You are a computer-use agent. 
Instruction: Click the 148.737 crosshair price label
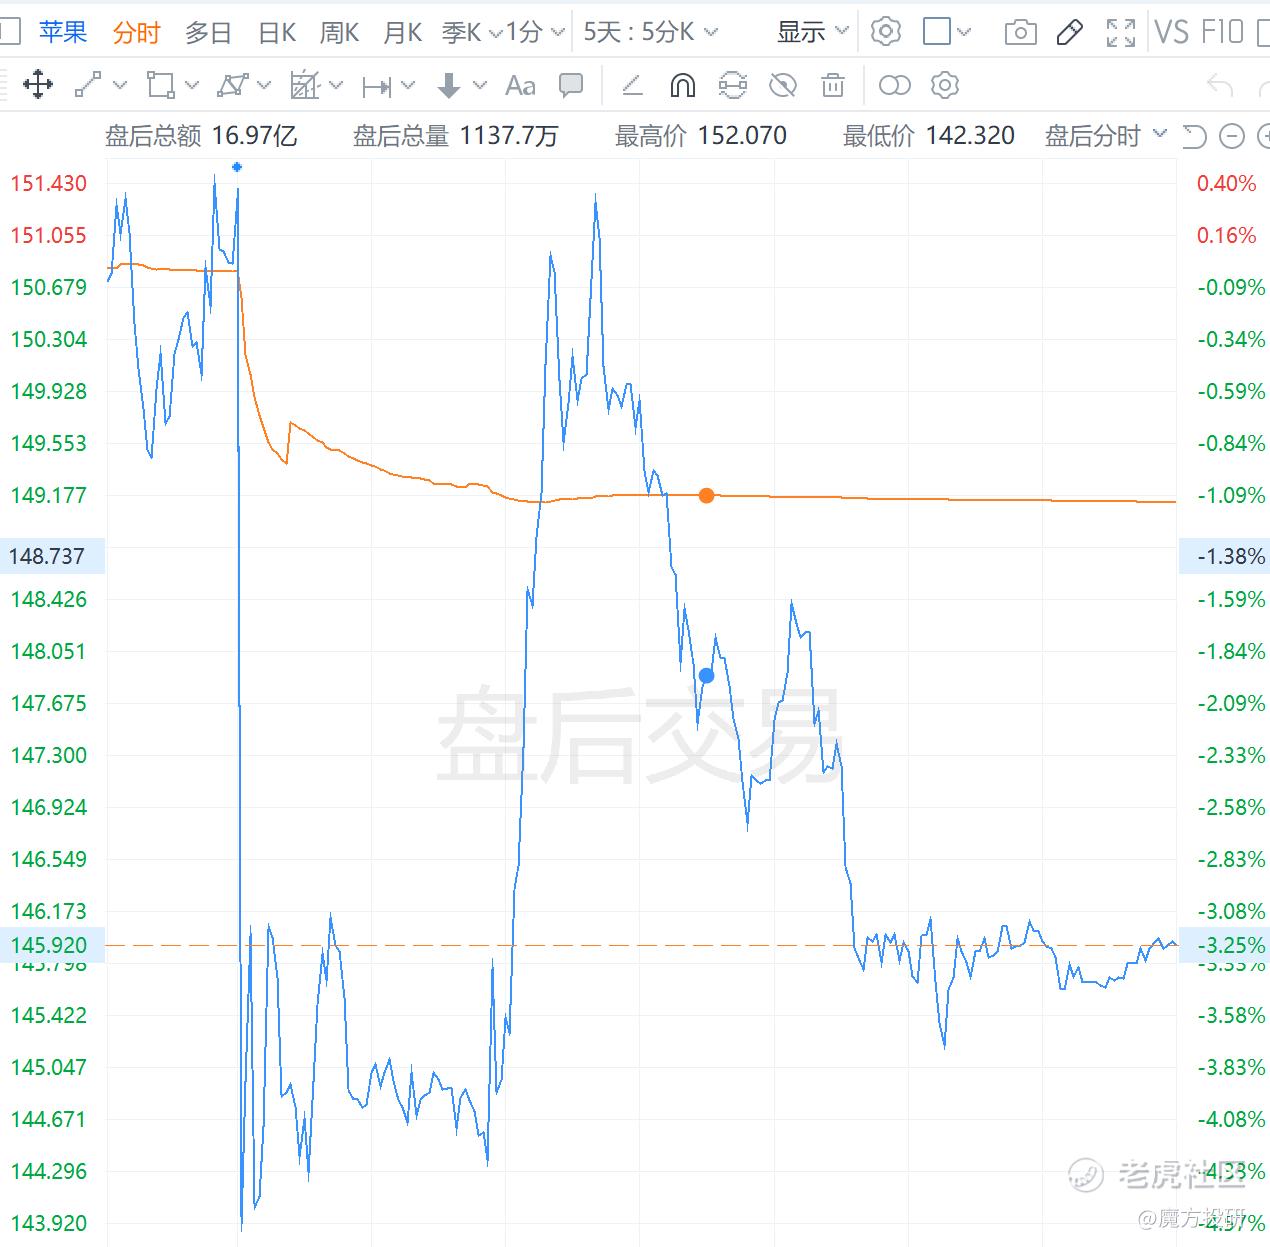[50, 556]
